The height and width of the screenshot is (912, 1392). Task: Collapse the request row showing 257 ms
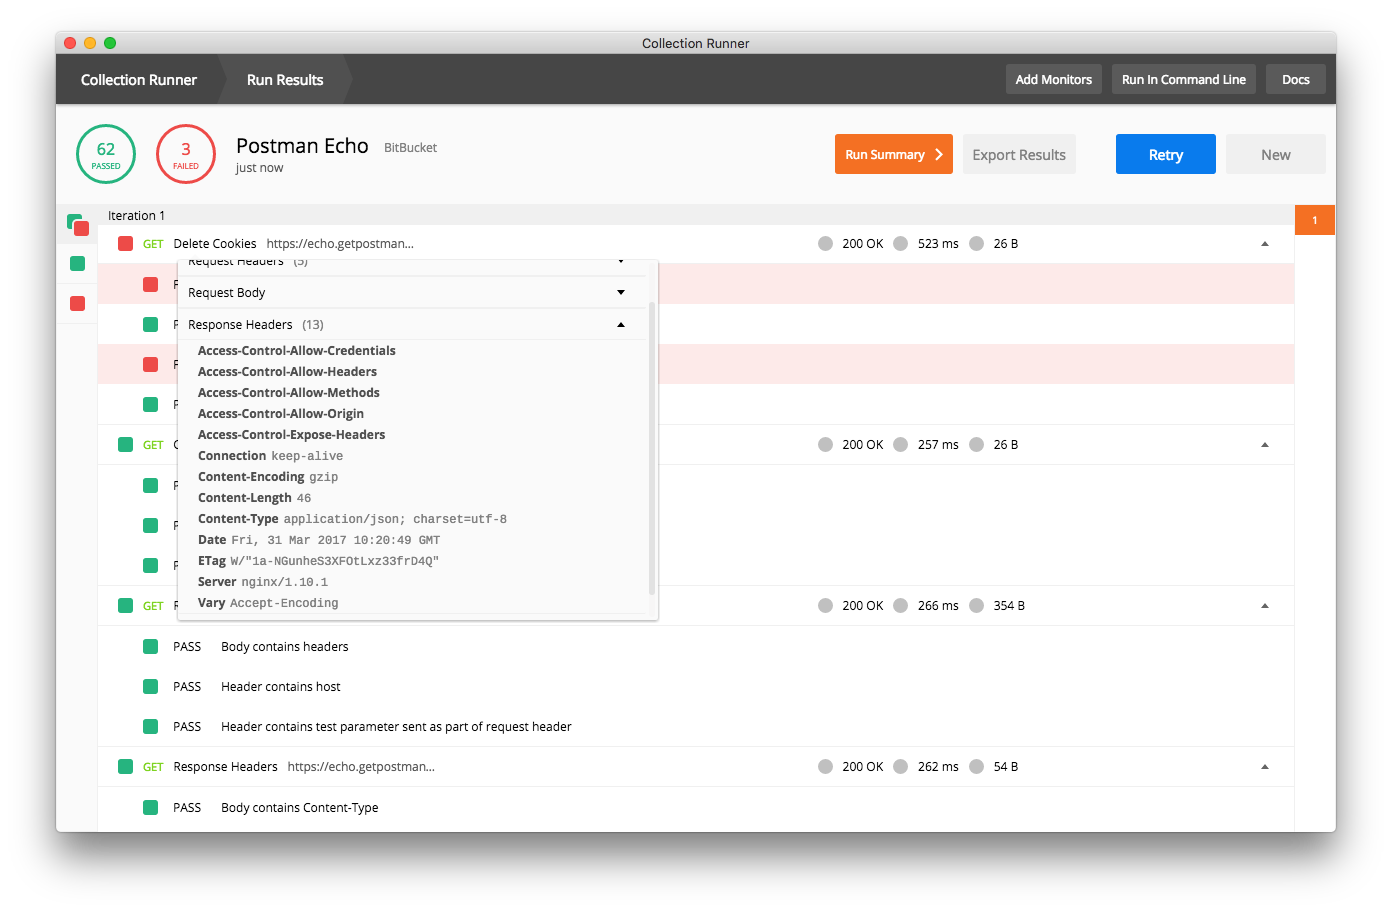(x=1265, y=445)
